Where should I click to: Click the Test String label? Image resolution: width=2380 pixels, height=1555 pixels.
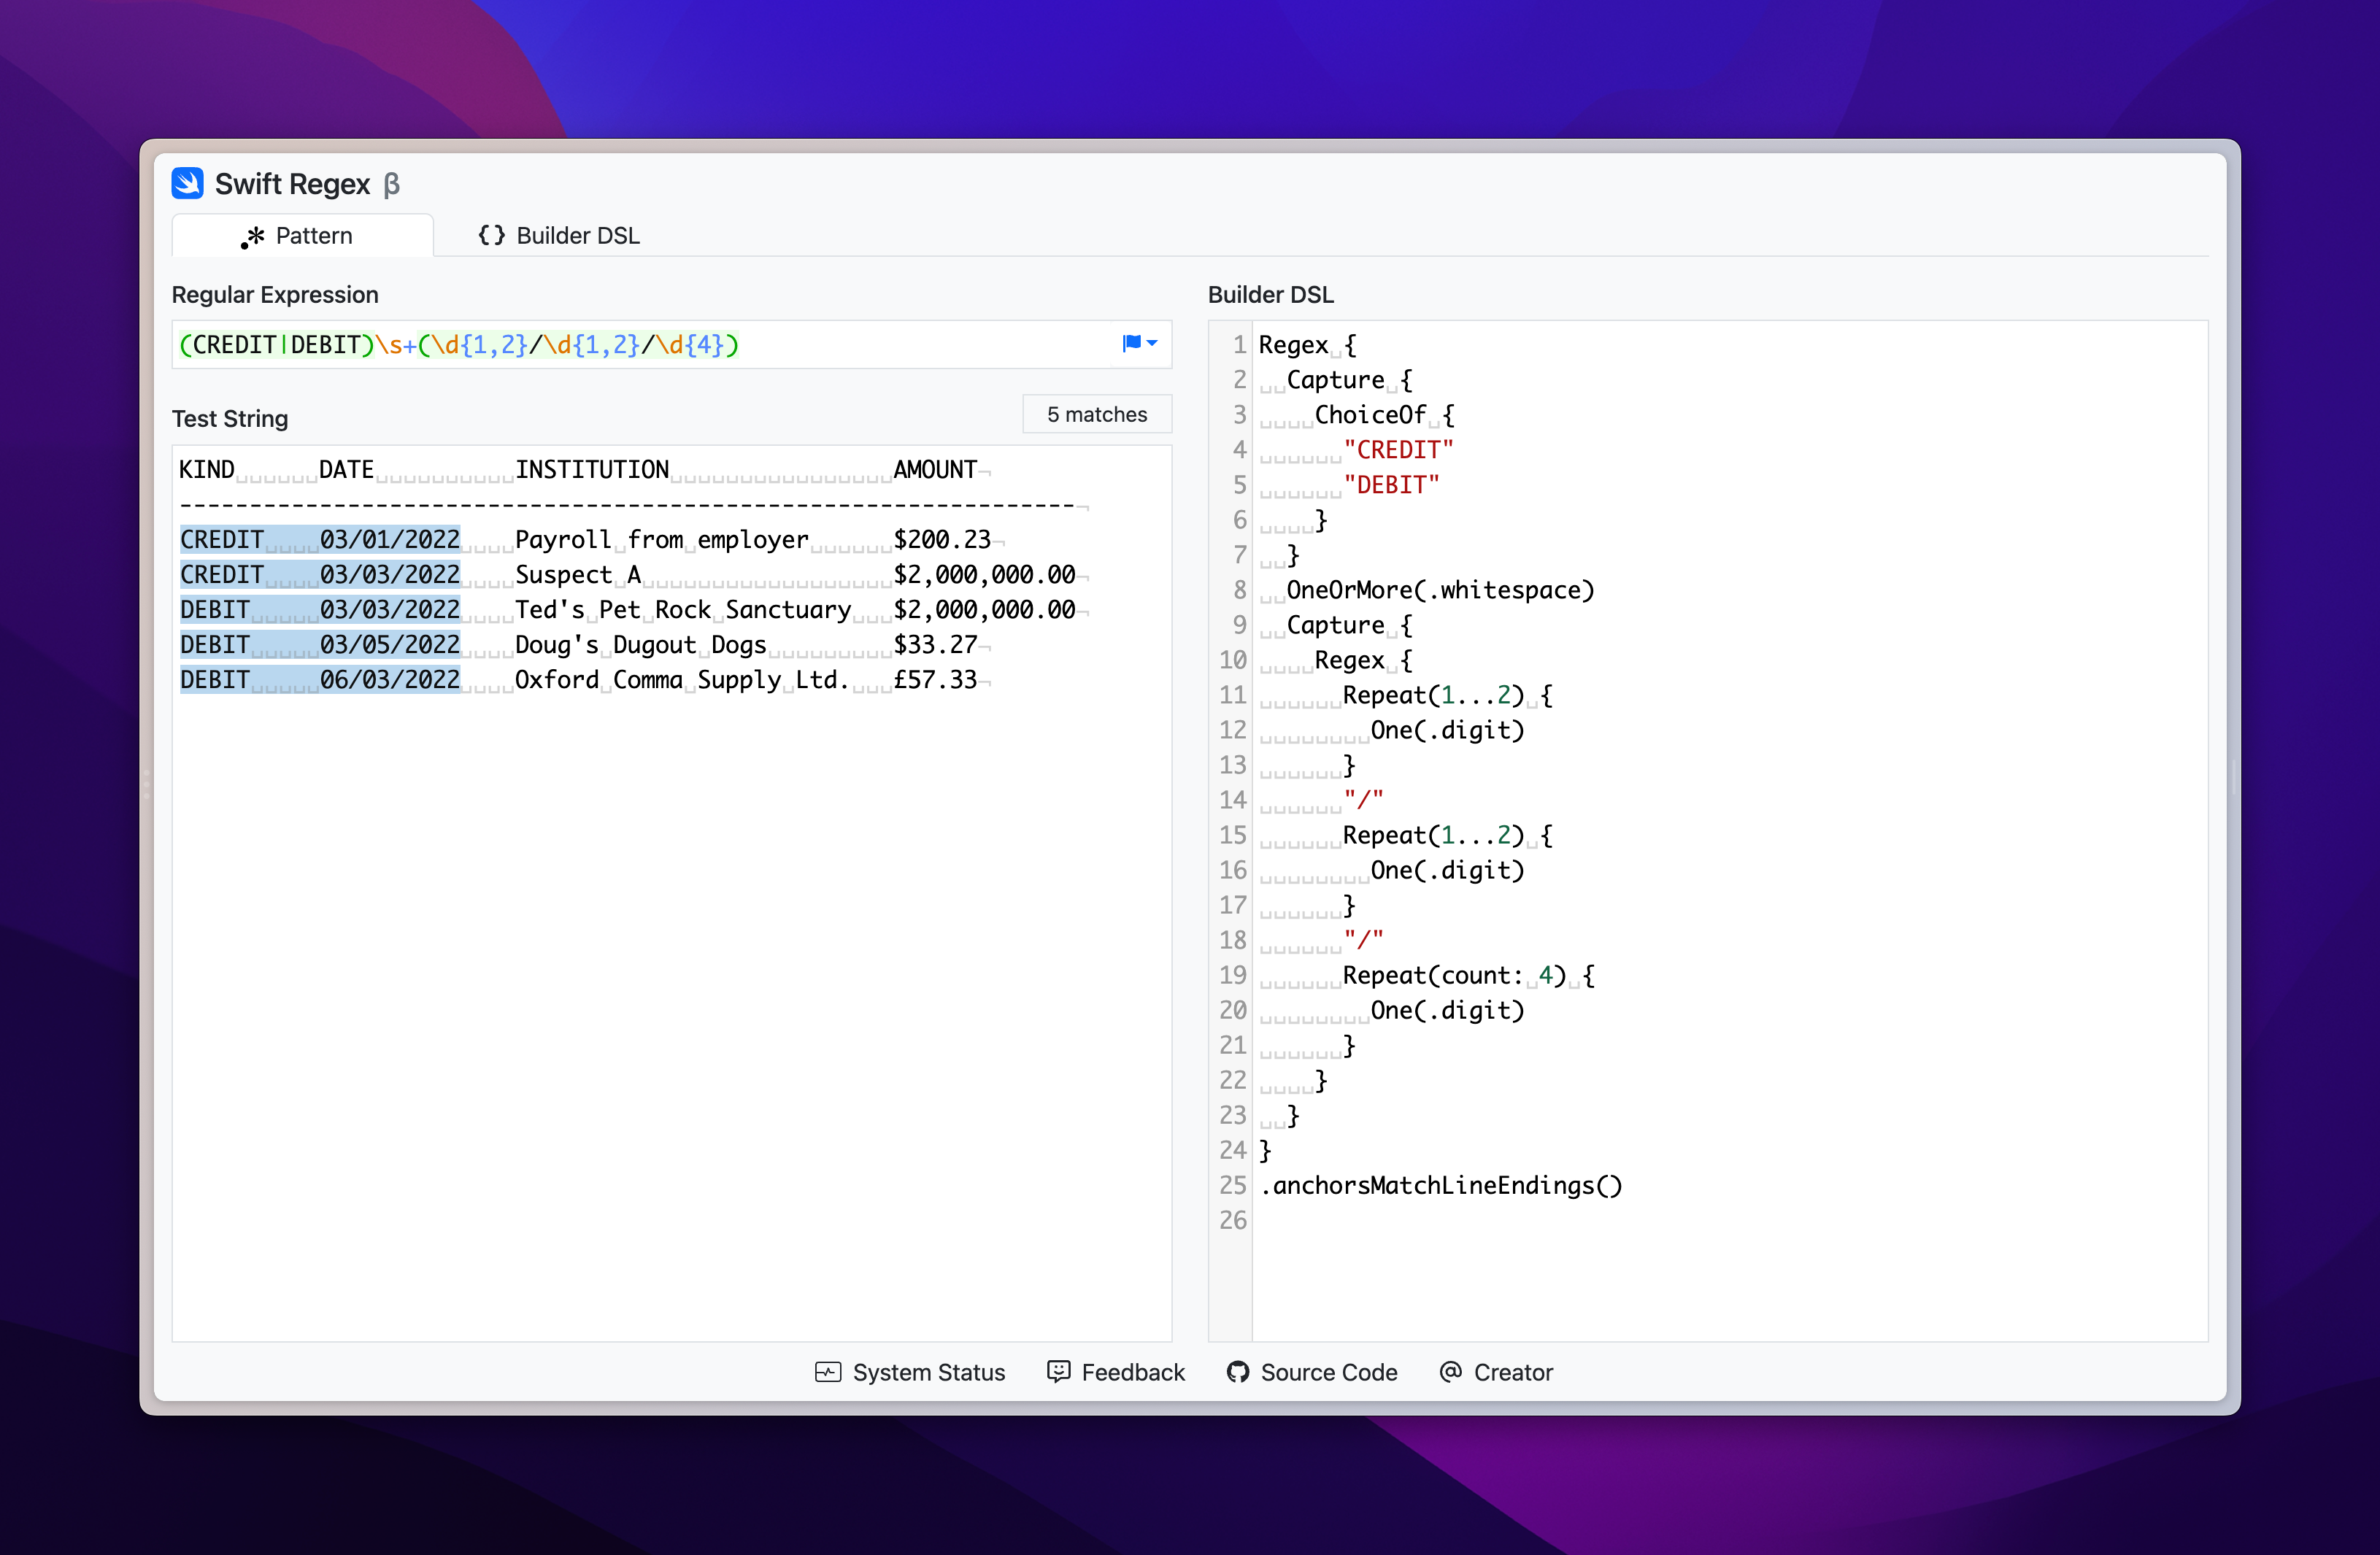tap(230, 418)
